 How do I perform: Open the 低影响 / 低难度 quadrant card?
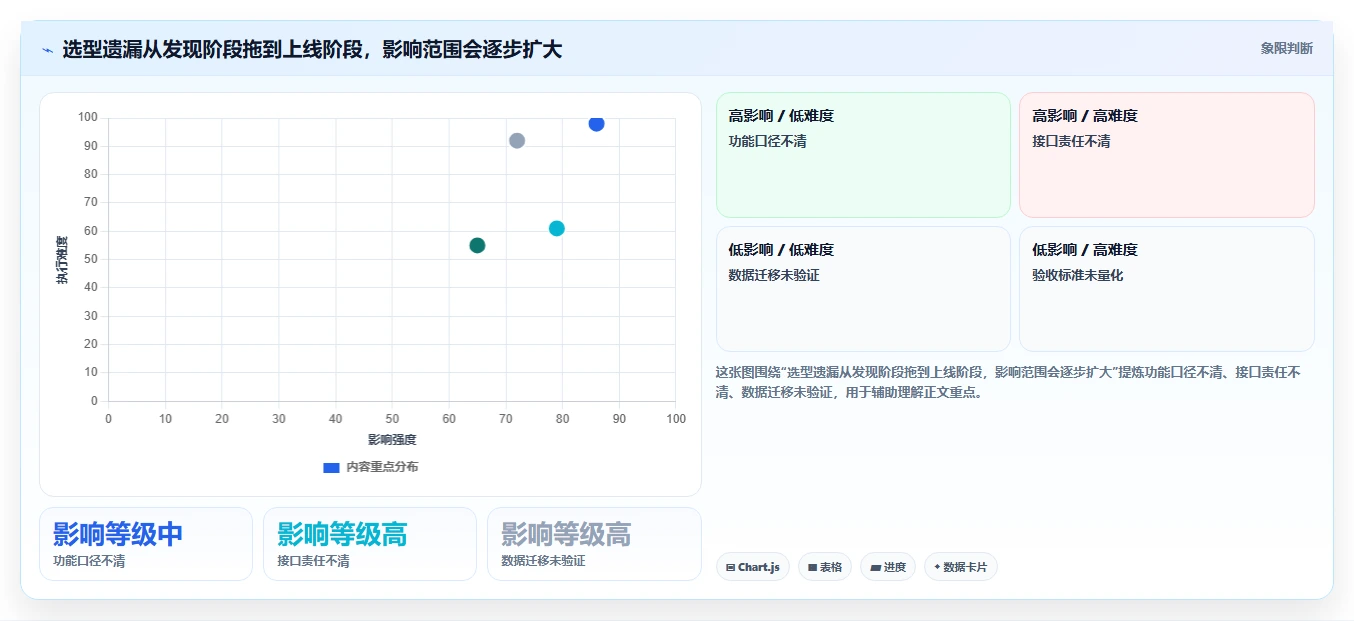click(863, 289)
